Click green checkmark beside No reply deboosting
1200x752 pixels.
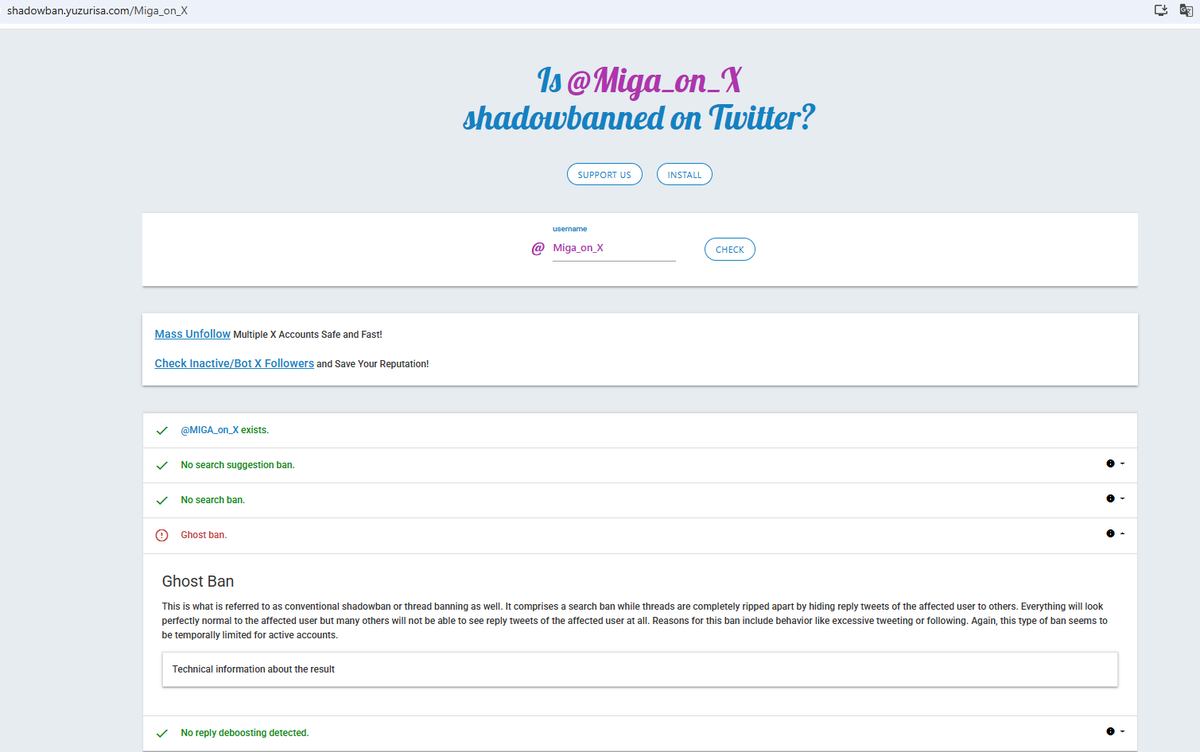tap(161, 733)
